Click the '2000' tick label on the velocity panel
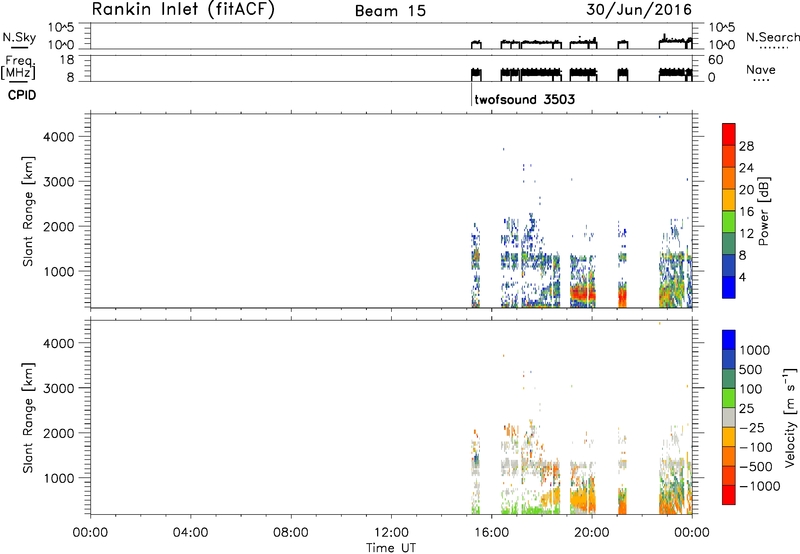Image resolution: width=800 pixels, height=554 pixels. tap(59, 433)
